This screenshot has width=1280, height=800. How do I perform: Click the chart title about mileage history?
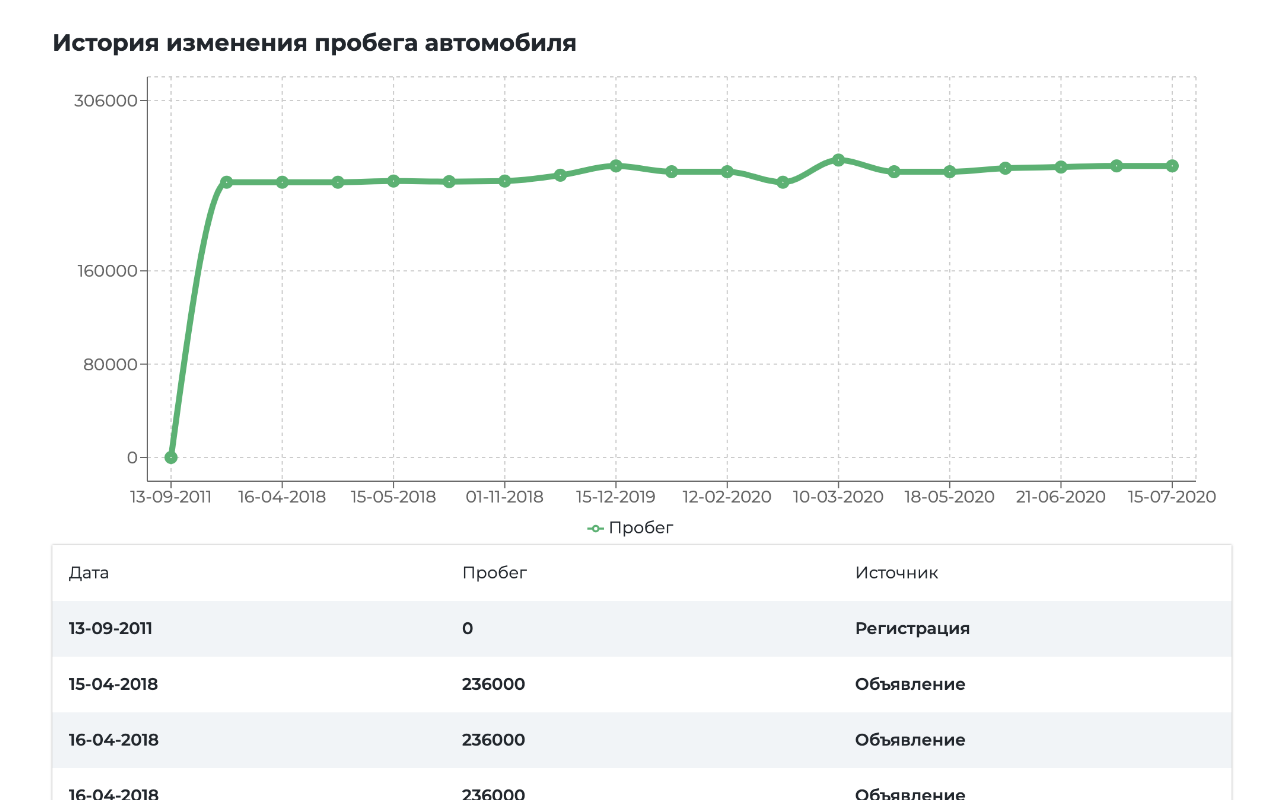click(314, 43)
